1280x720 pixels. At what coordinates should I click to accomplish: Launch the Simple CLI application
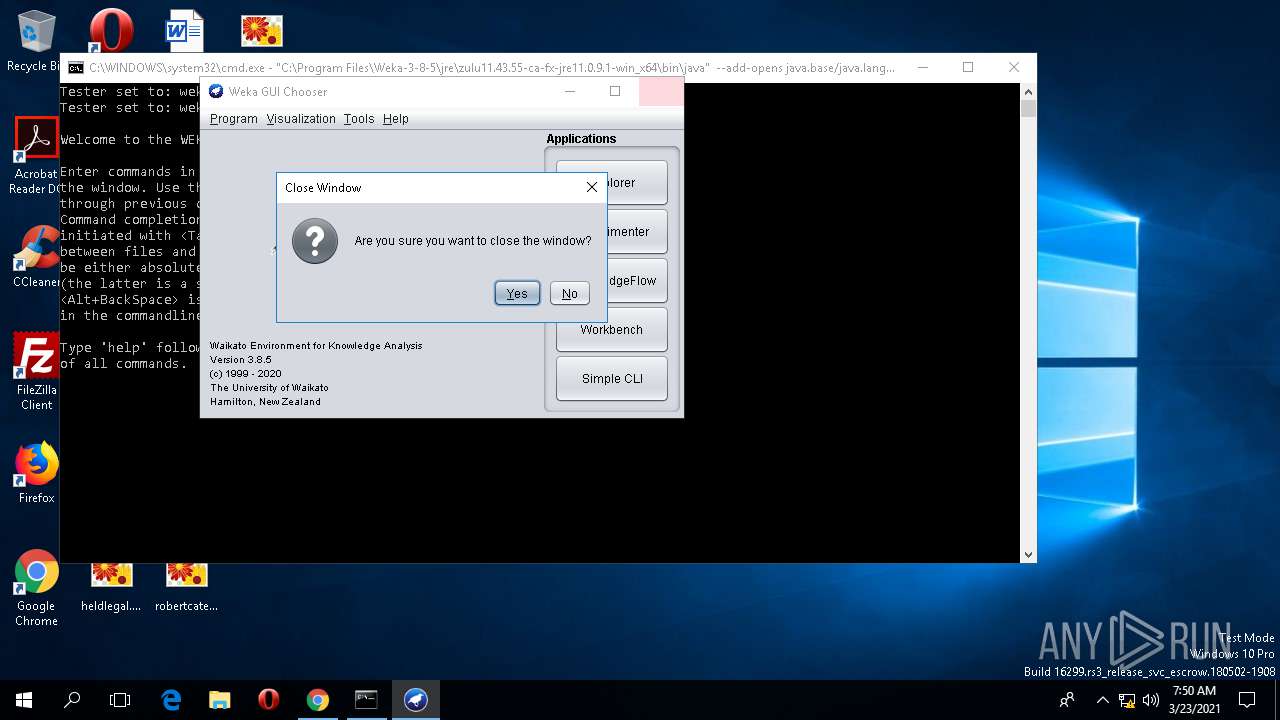(612, 379)
